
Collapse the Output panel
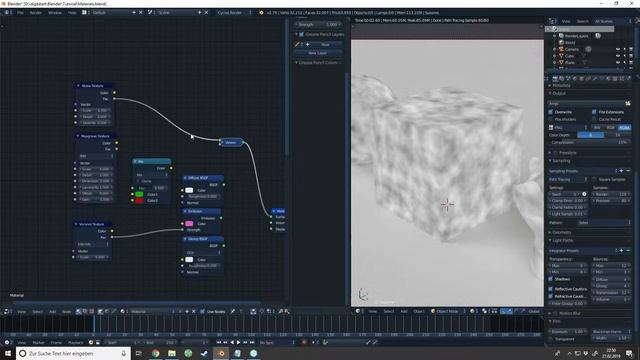550,93
